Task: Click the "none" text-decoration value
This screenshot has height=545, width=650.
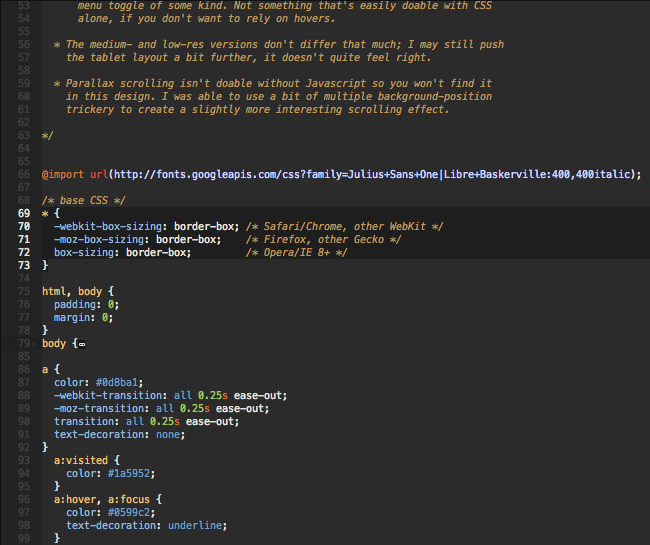Action: pyautogui.click(x=168, y=435)
